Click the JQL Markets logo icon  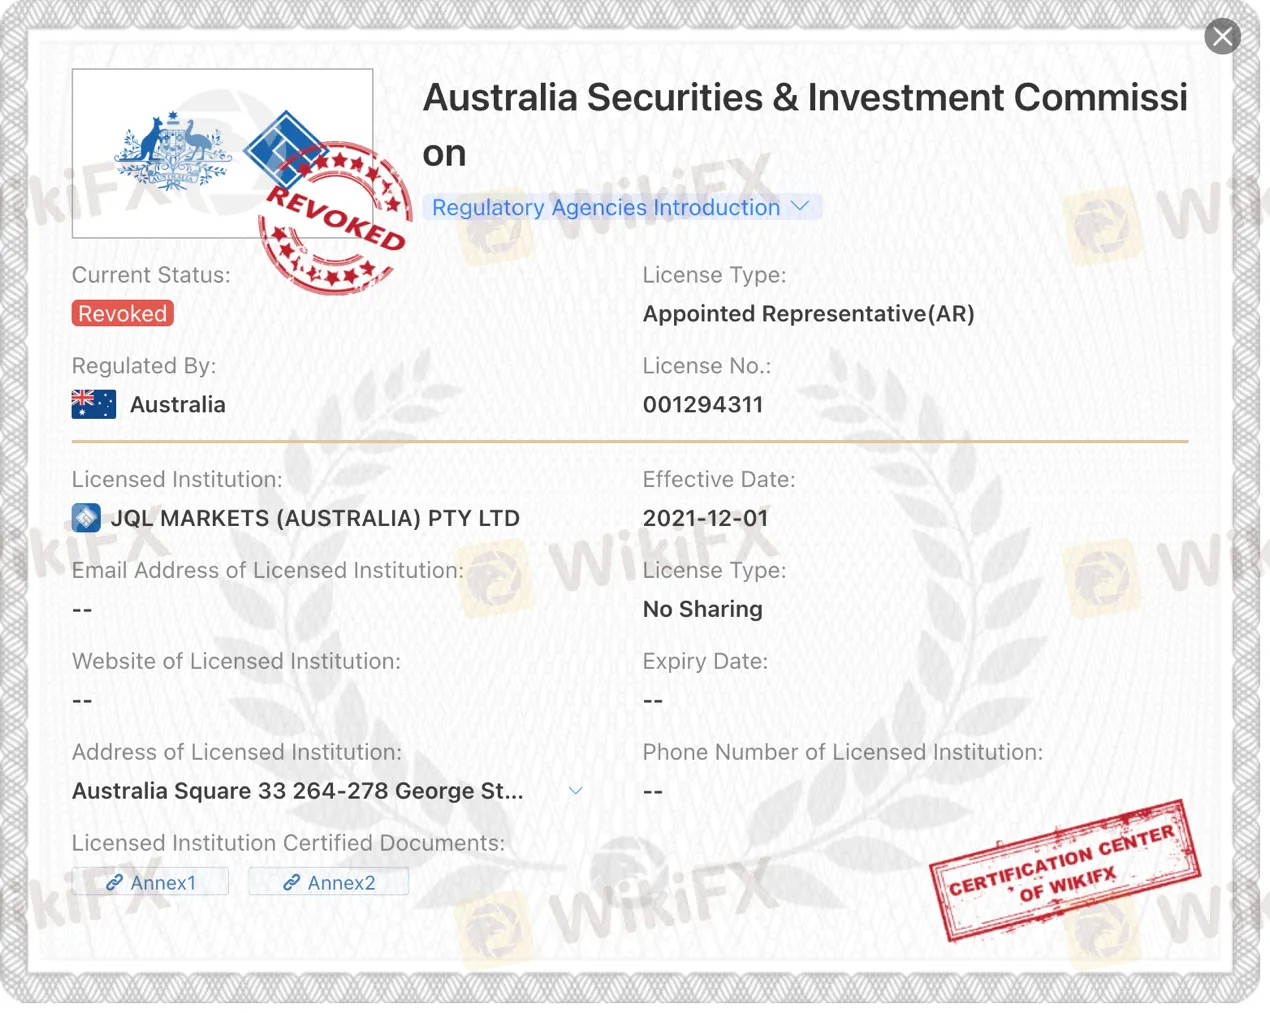(x=86, y=518)
